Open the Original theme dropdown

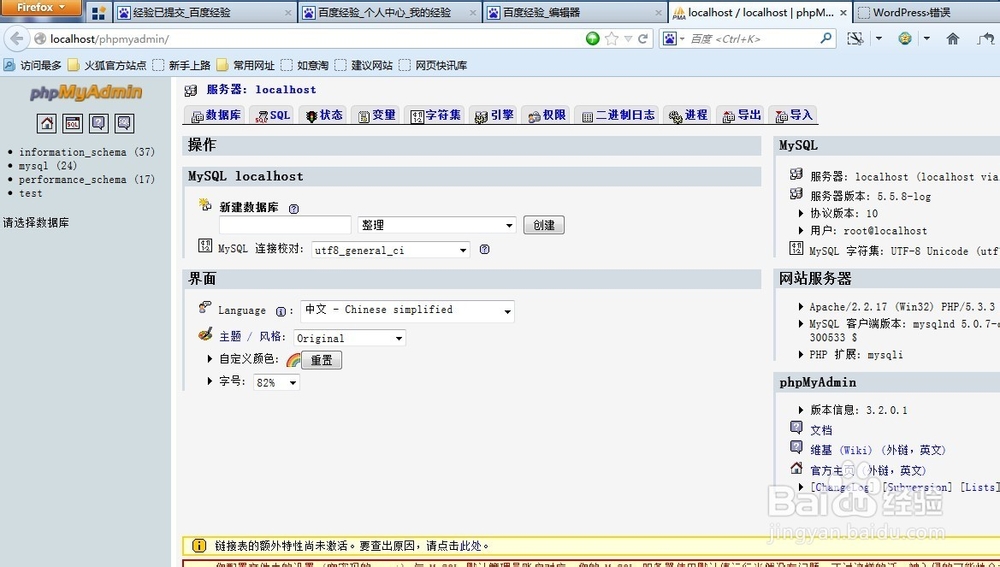coord(349,338)
